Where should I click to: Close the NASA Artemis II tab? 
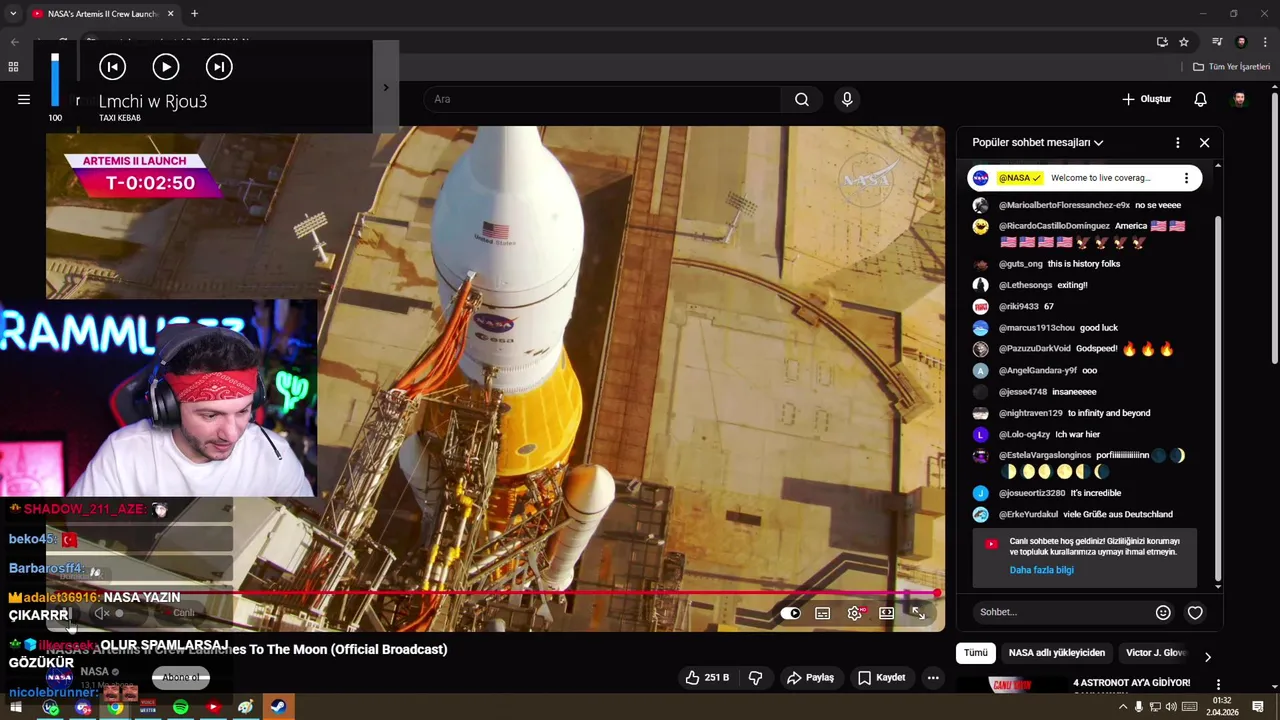point(170,14)
